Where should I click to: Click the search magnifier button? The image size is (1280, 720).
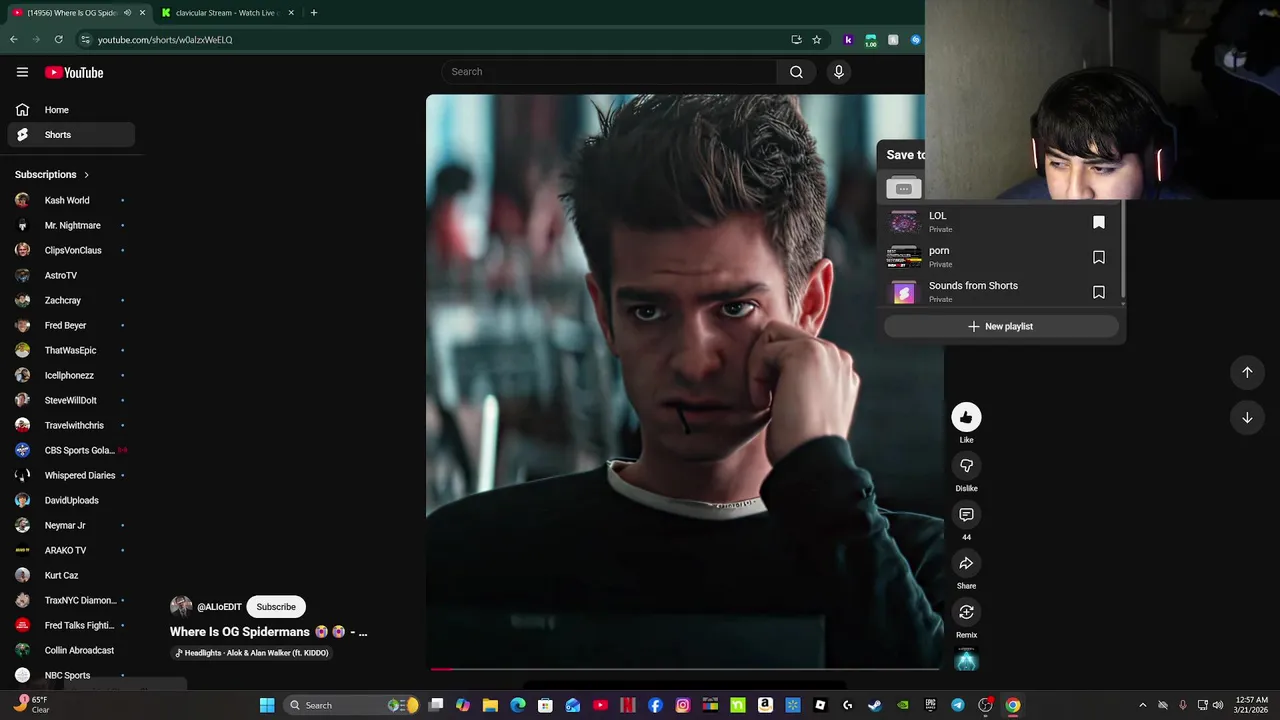click(796, 72)
